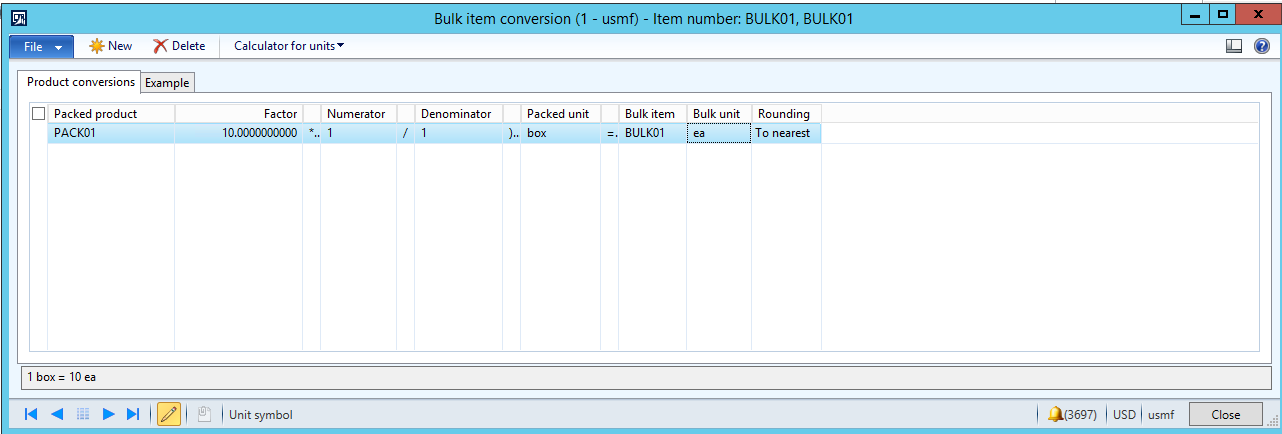Go to the next record
Screen dimensions: 1282x434
[x=109, y=414]
